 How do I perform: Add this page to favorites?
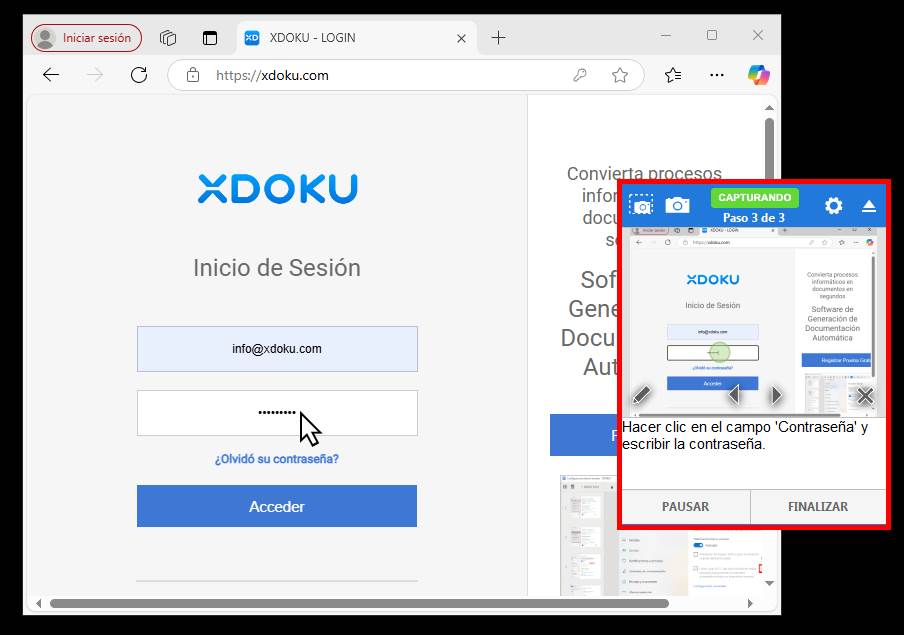620,75
